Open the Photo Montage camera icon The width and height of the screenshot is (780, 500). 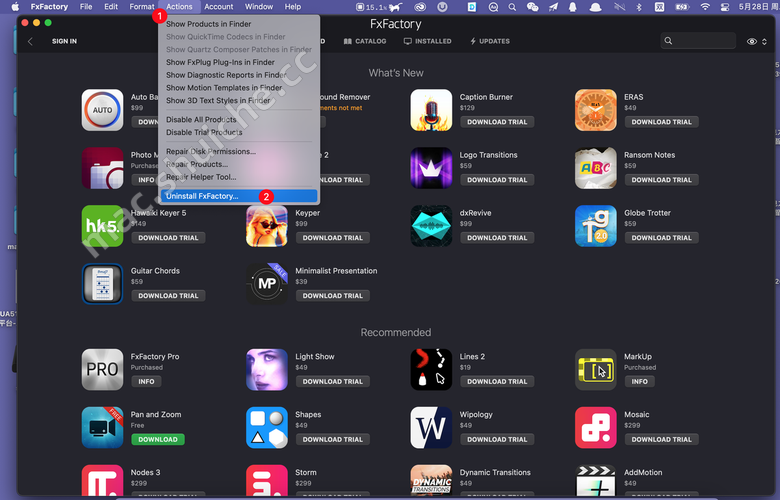[102, 168]
